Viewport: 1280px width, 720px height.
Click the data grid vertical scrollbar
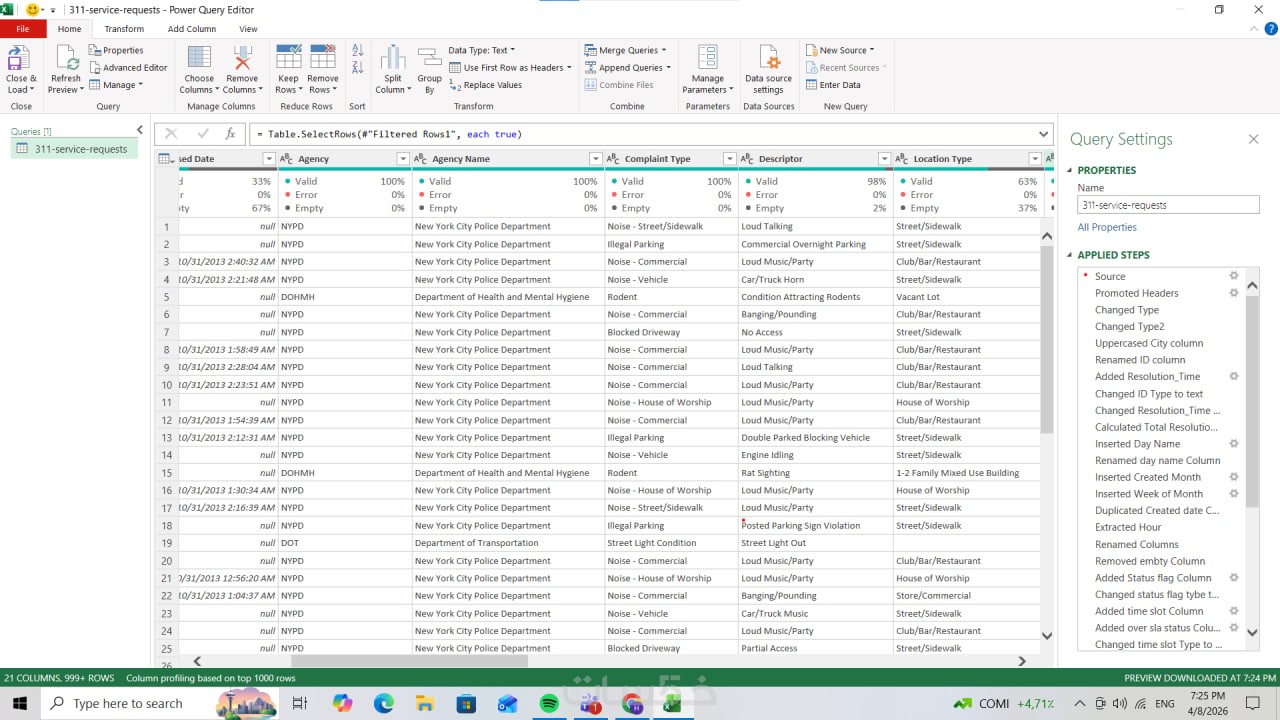[x=1047, y=340]
